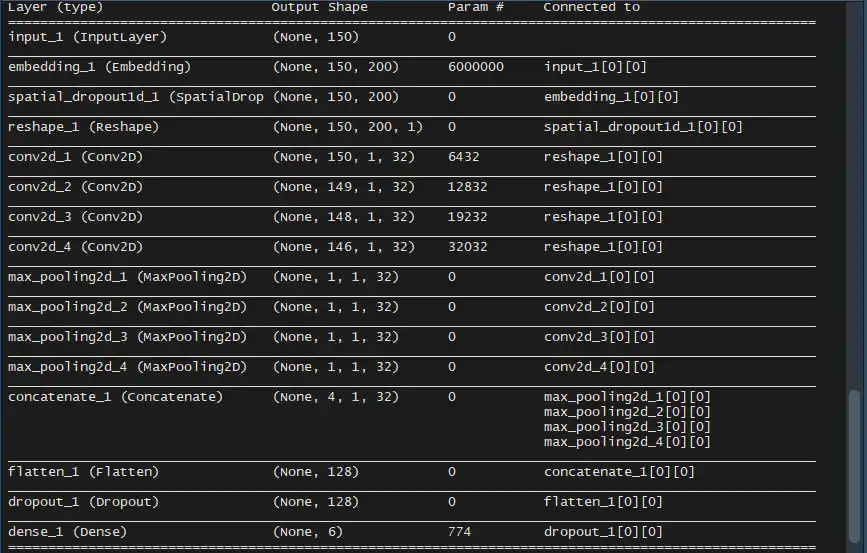Click the 19232 parameter count

(x=468, y=217)
